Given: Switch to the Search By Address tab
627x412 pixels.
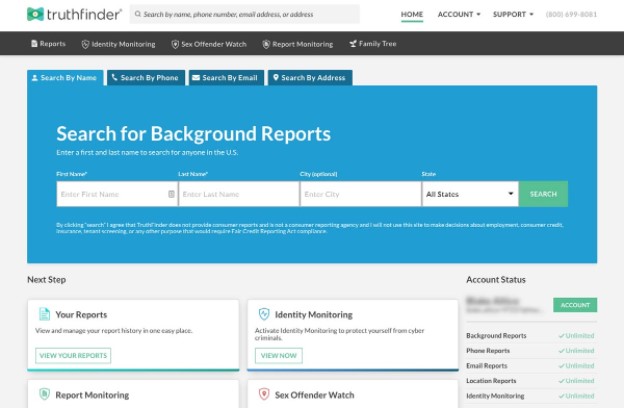Looking at the screenshot, I should click(310, 78).
